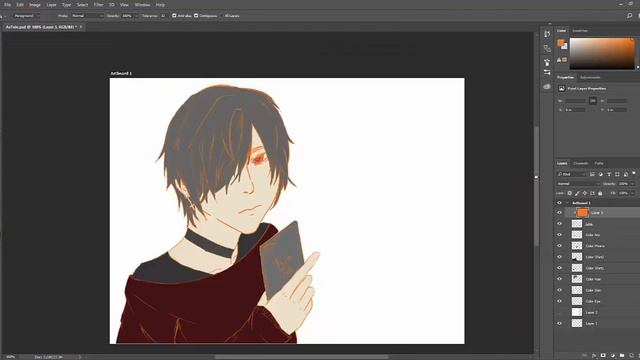Open the Layers panel Opacity dropdown
This screenshot has width=640, height=360.
633,184
